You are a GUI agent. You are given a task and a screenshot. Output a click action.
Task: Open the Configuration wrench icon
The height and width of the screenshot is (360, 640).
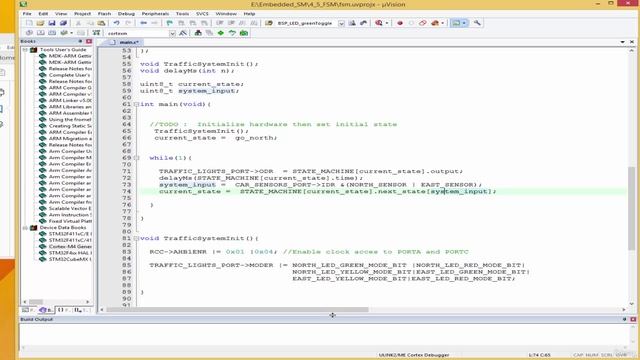click(477, 23)
